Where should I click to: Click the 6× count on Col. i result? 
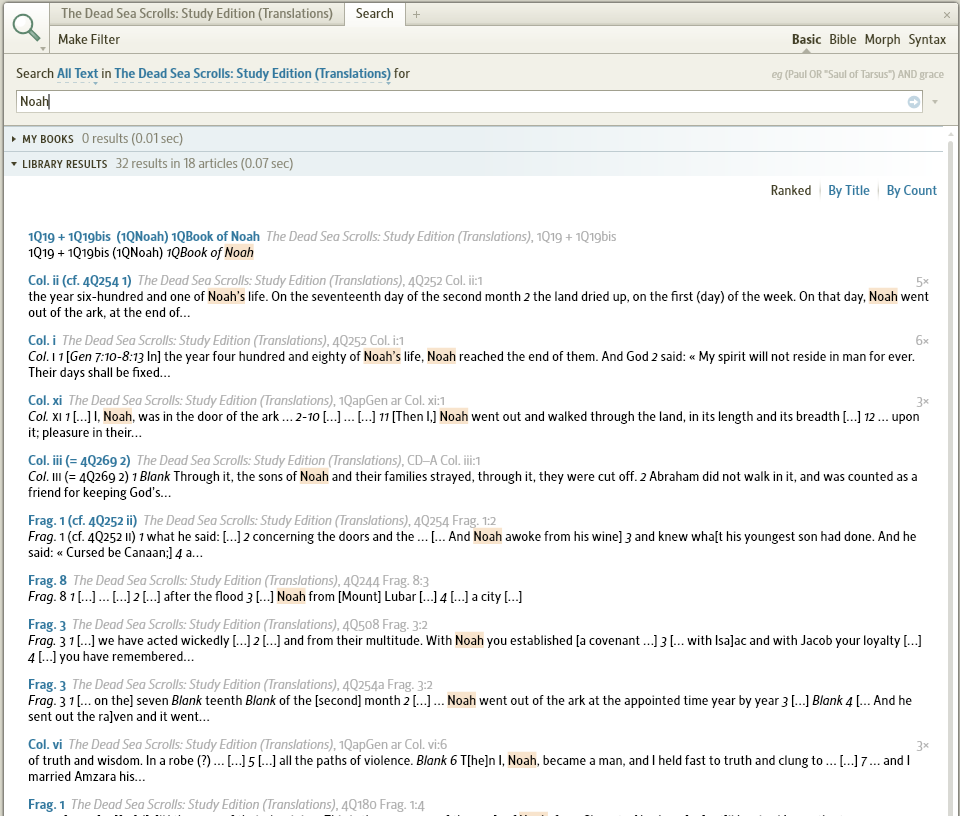click(922, 342)
